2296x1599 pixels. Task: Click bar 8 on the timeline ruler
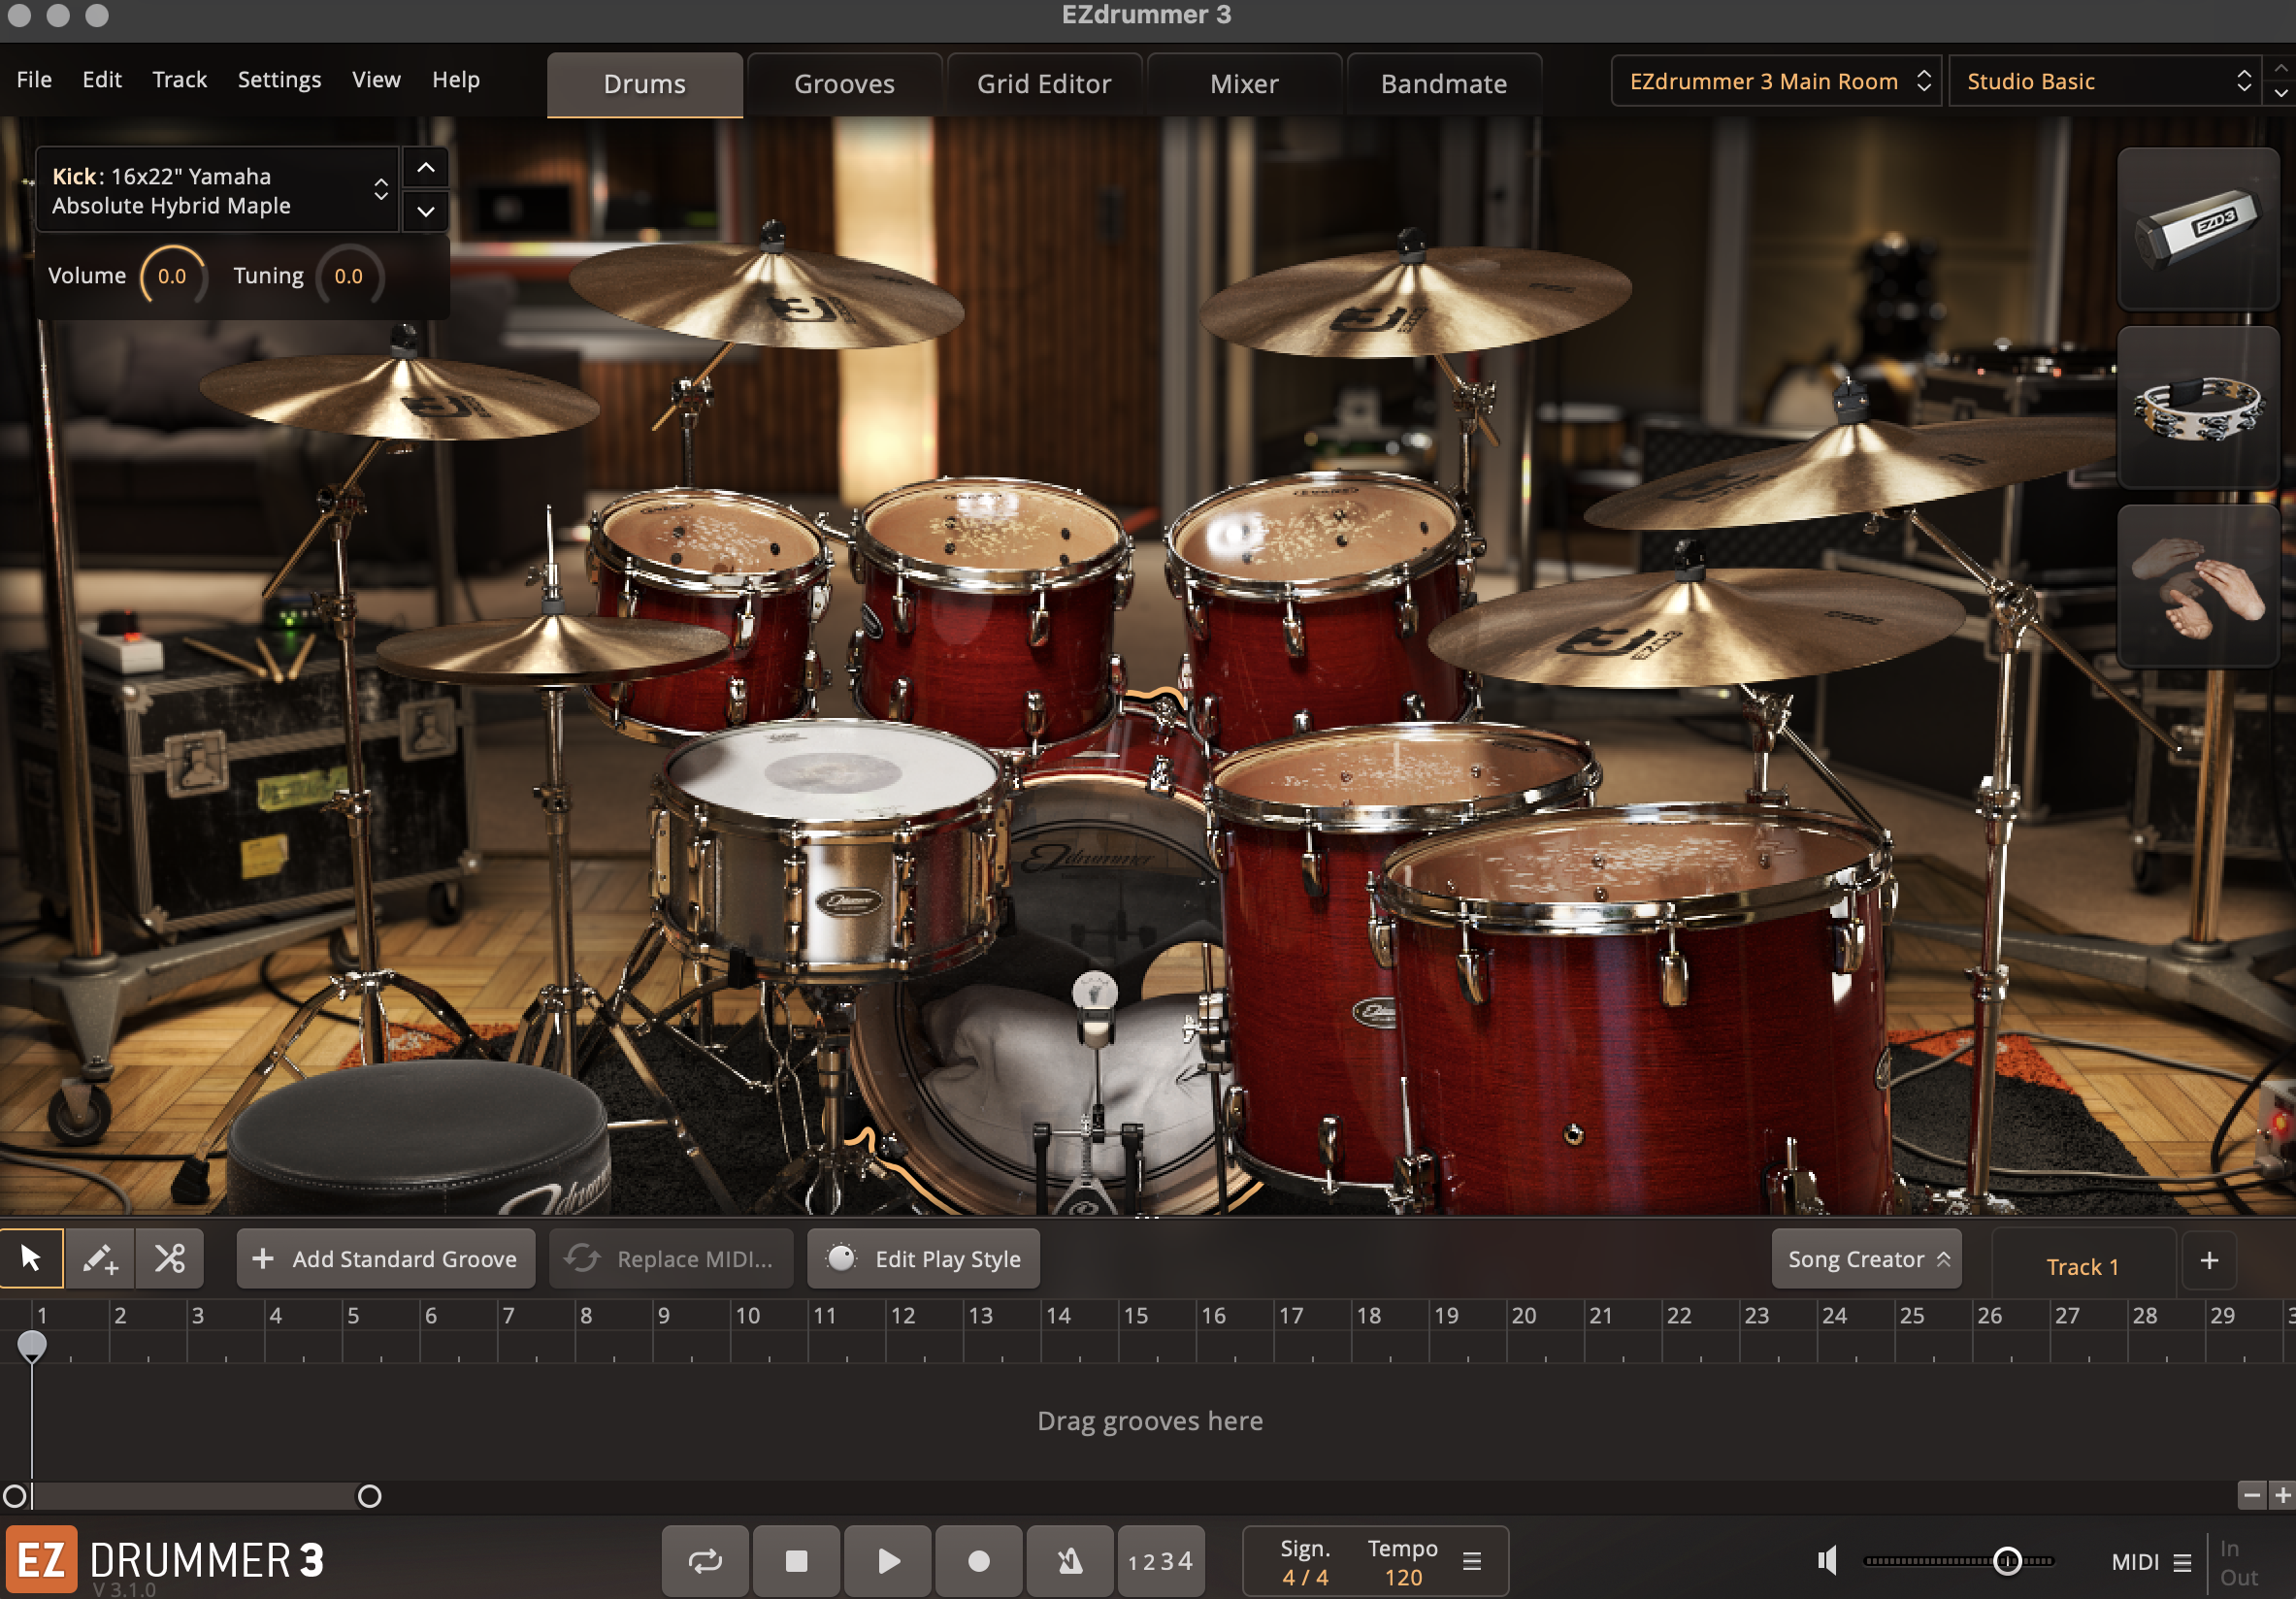pos(586,1315)
